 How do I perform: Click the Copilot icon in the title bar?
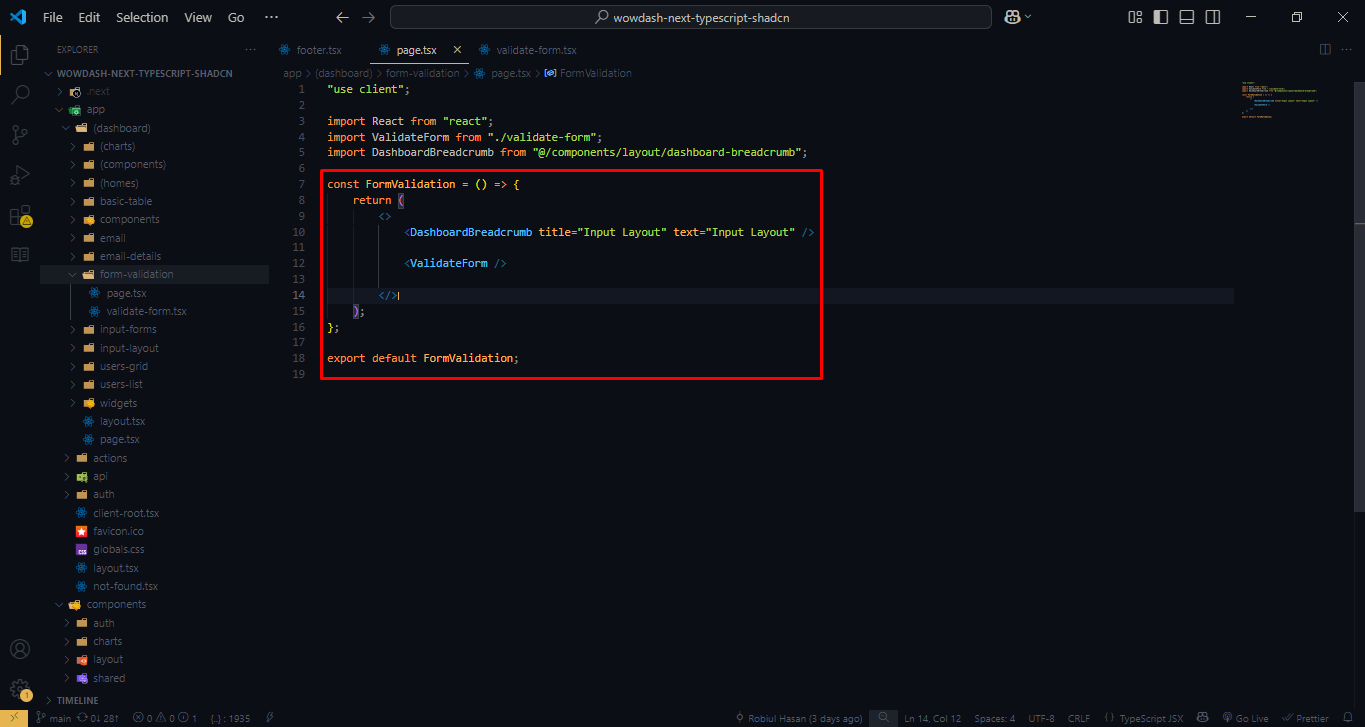(x=1011, y=16)
